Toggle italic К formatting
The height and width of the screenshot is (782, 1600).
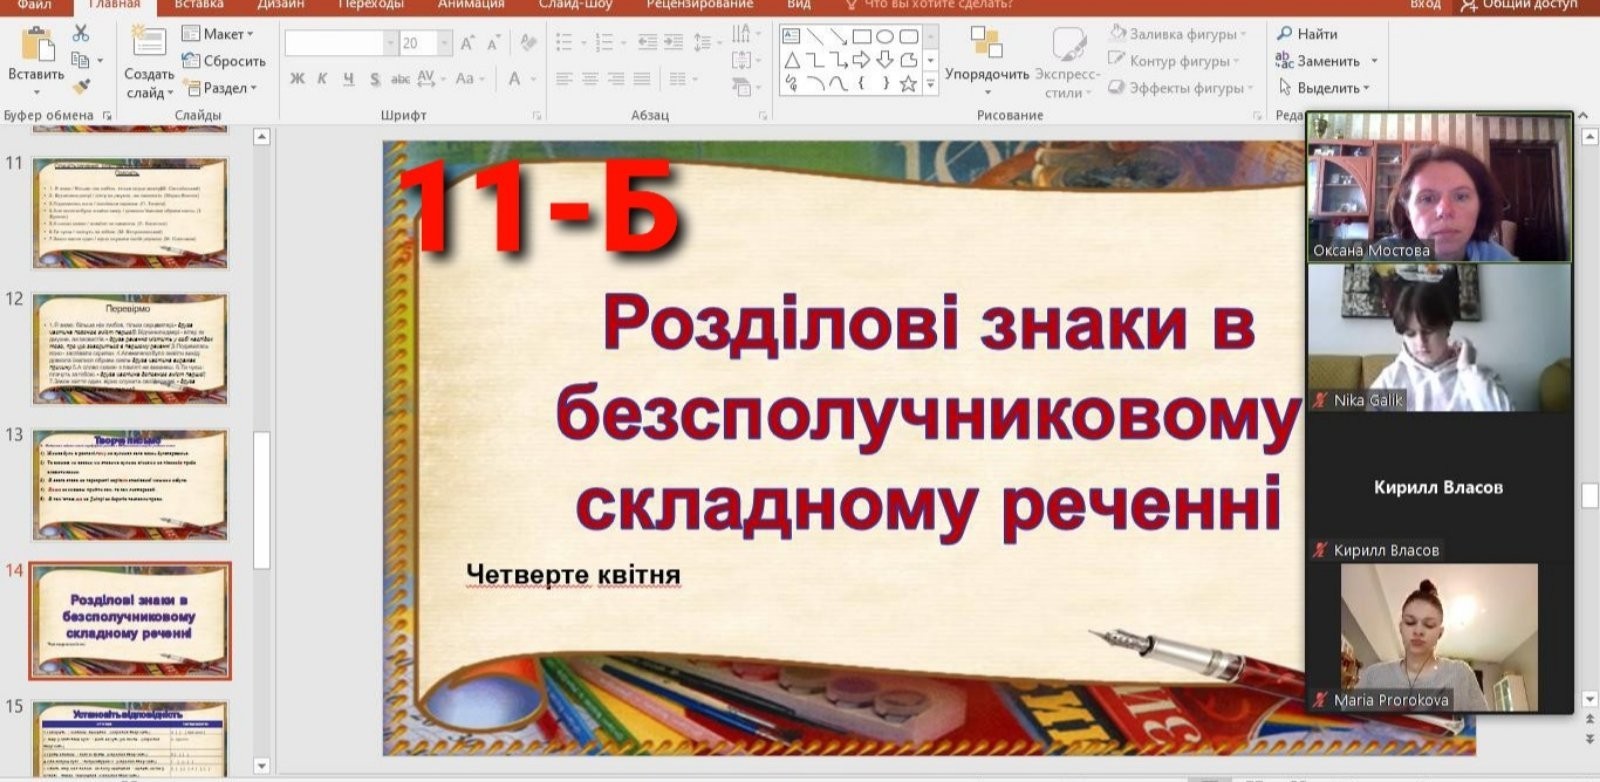pyautogui.click(x=322, y=79)
